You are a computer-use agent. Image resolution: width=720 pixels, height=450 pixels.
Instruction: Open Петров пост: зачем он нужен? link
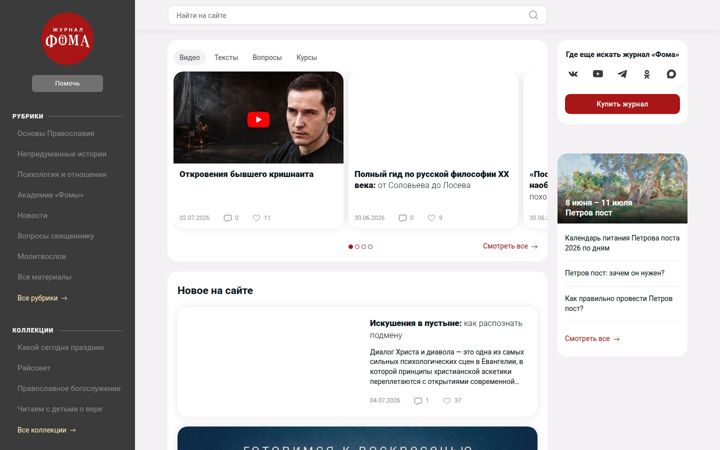coord(614,273)
